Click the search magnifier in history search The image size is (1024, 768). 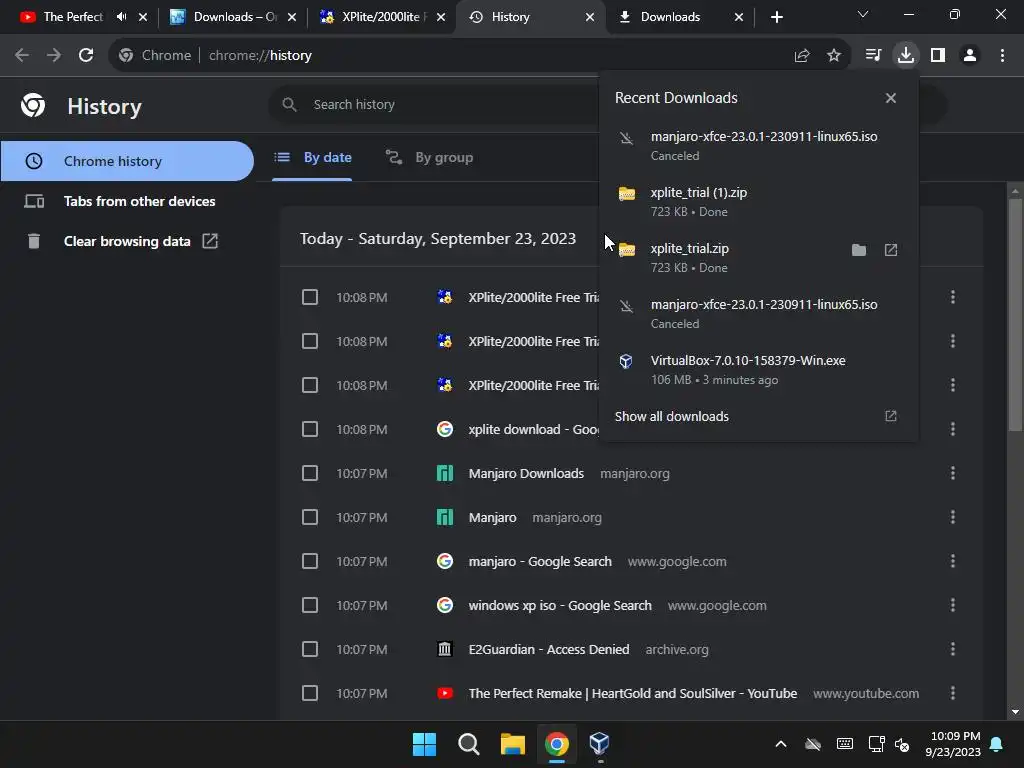tap(289, 104)
